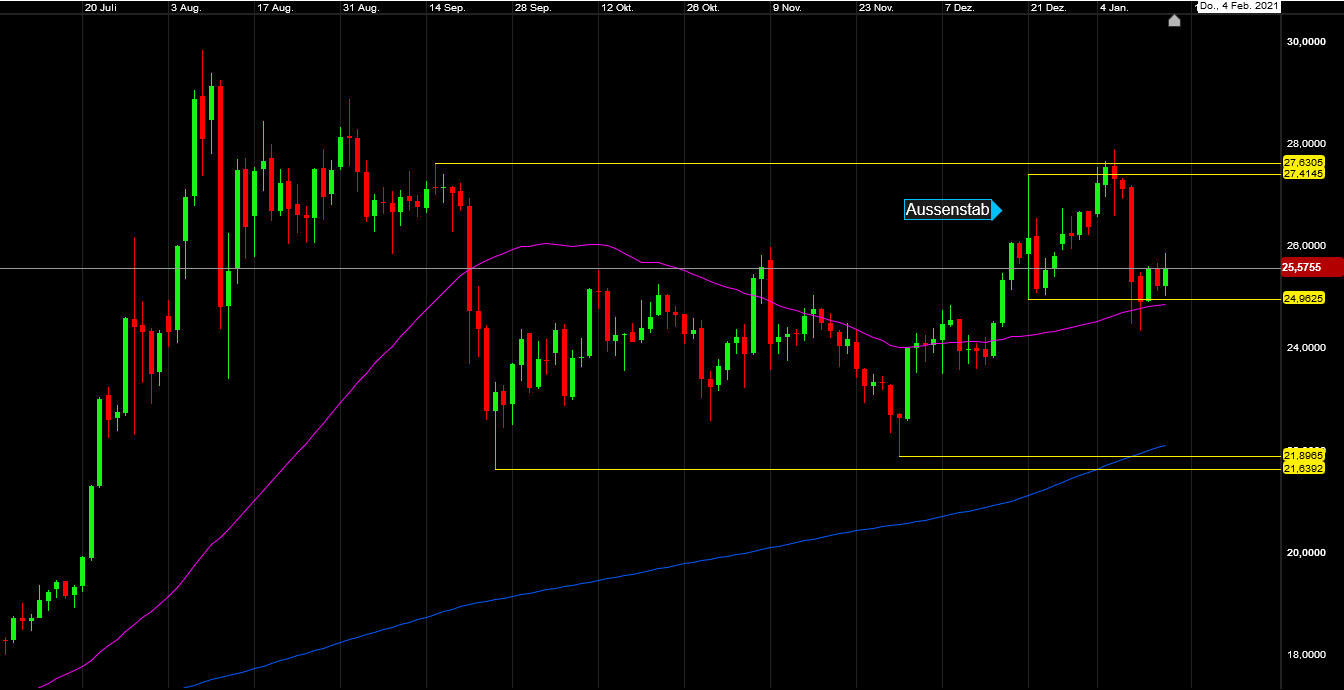Click the 12 Okt. date axis label
Screen dimensions: 1344x690
(x=618, y=6)
